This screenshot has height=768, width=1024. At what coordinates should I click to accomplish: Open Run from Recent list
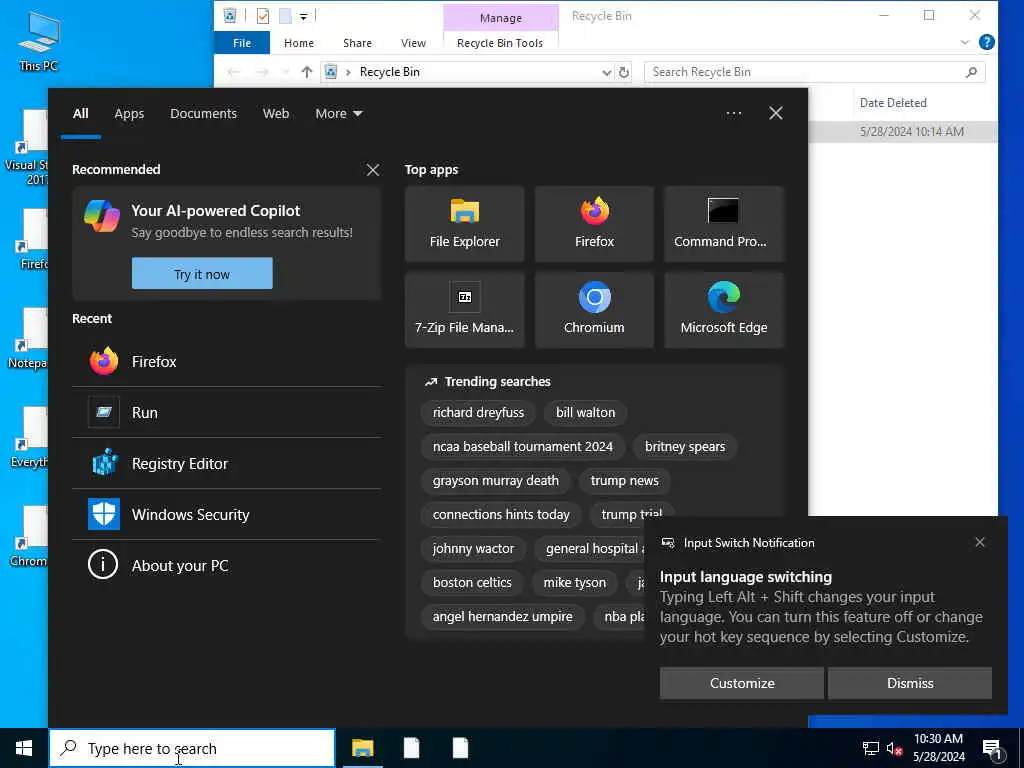227,413
